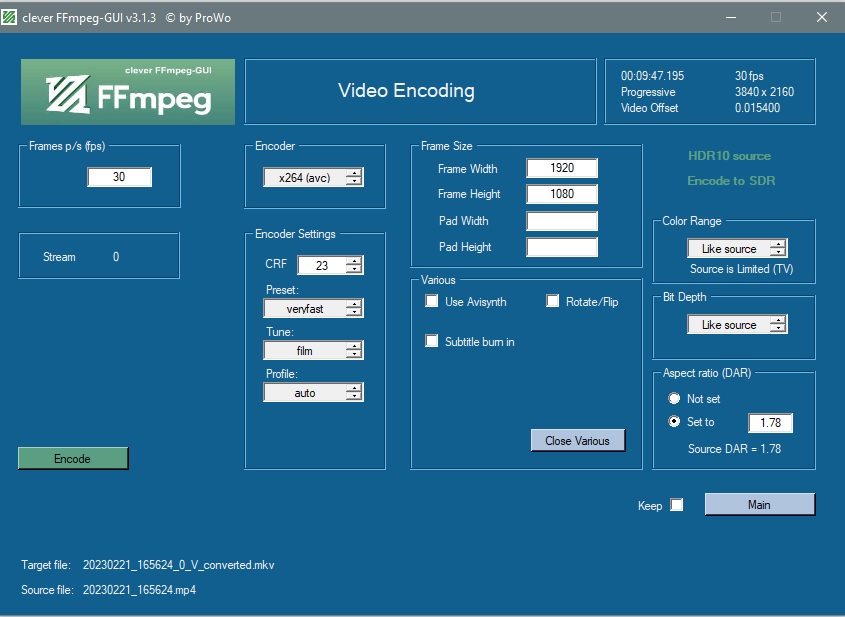Screen dimensions: 845x617
Task: Step Bit Depth up with arrow
Action: pos(778,320)
